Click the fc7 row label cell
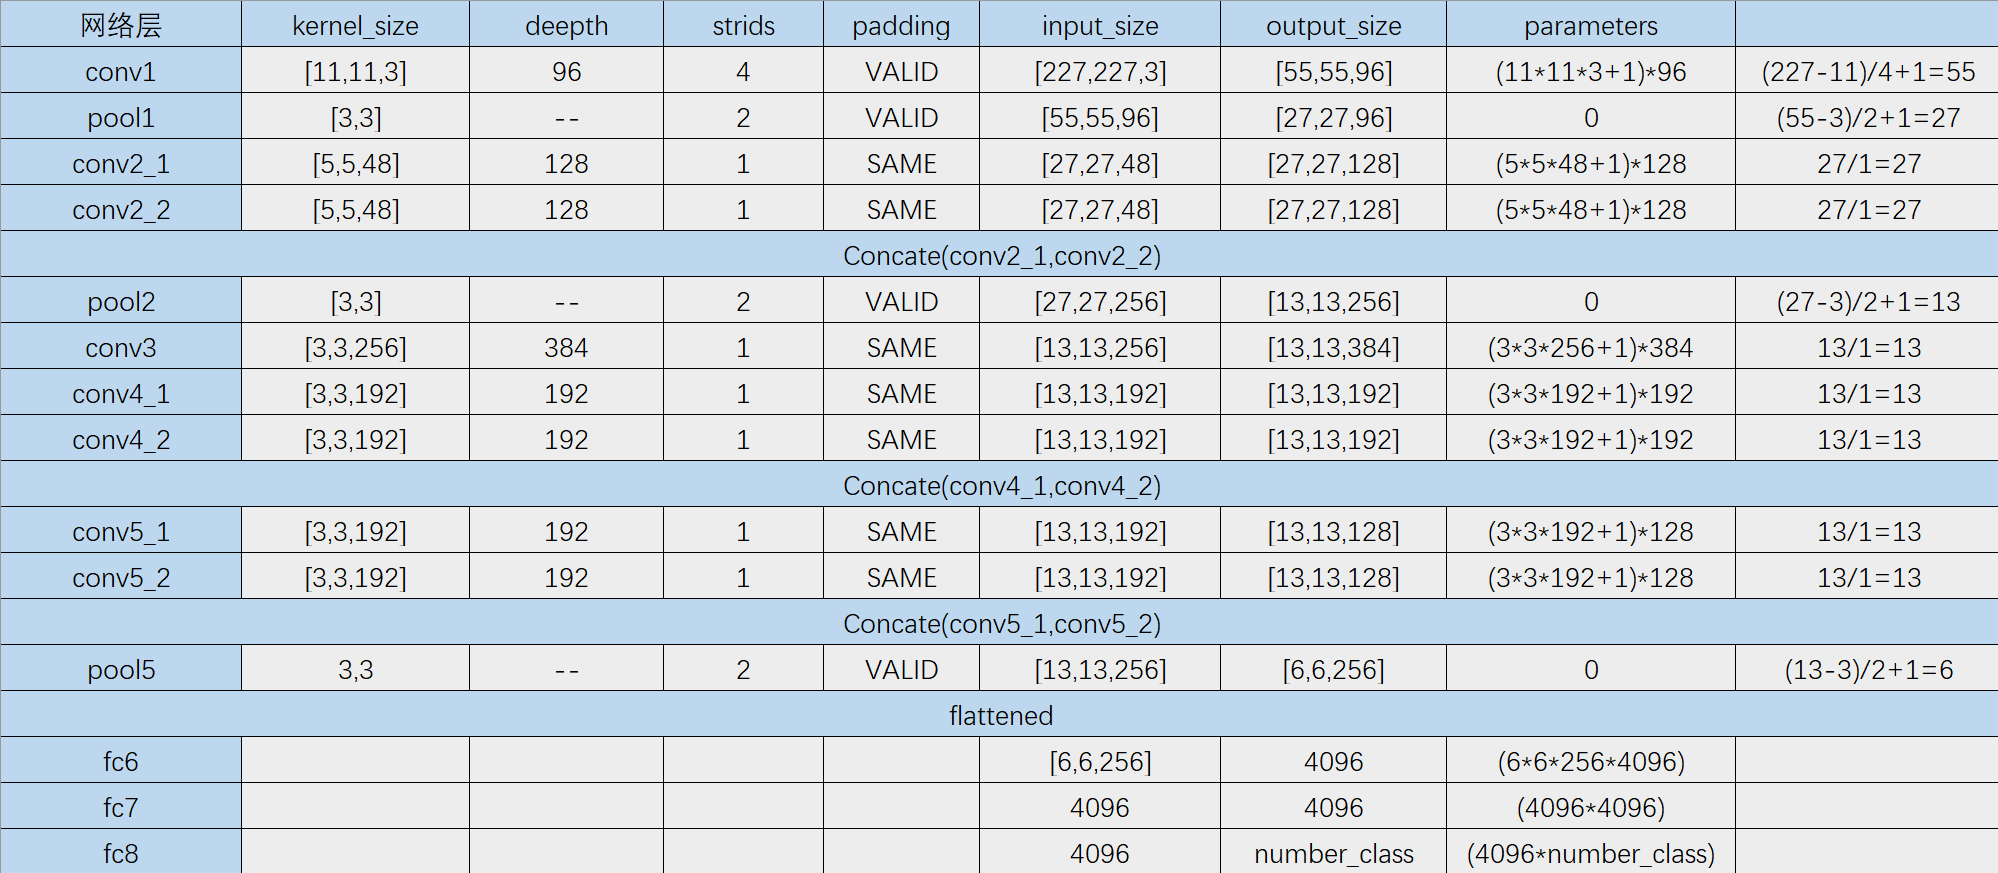Image resolution: width=1998 pixels, height=873 pixels. tap(121, 807)
